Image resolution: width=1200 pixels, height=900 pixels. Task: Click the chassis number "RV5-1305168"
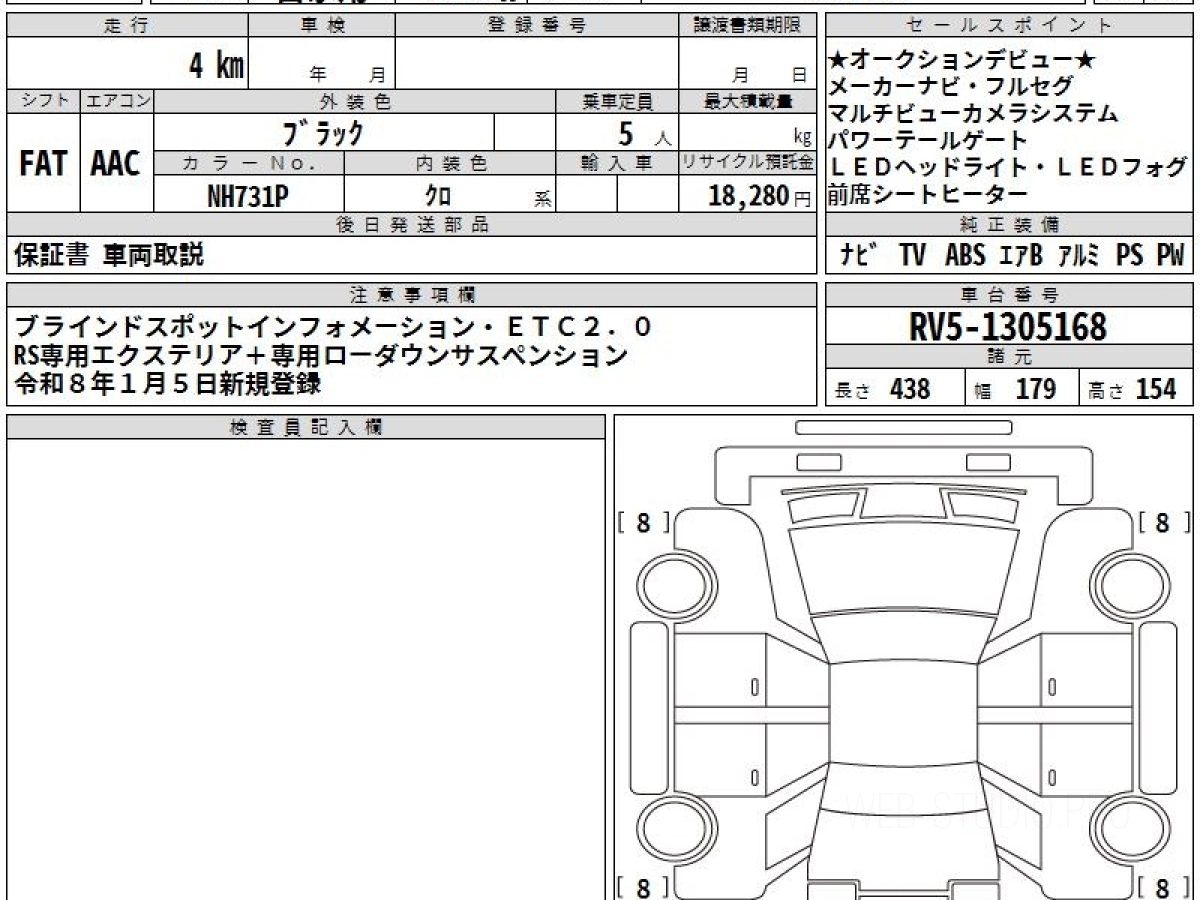(1009, 326)
